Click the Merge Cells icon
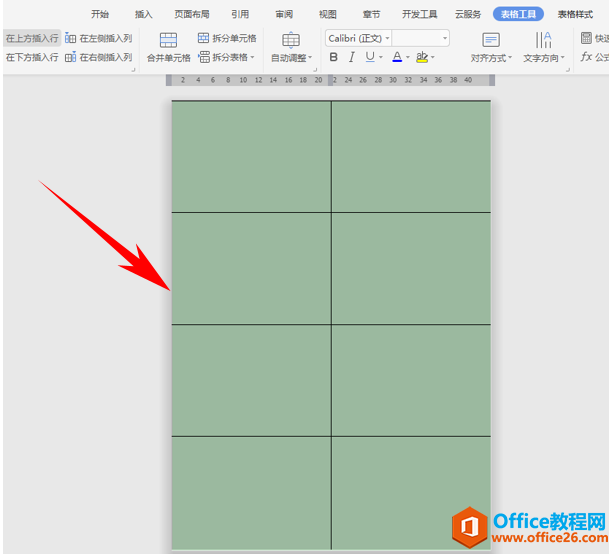615x555 pixels. point(169,40)
